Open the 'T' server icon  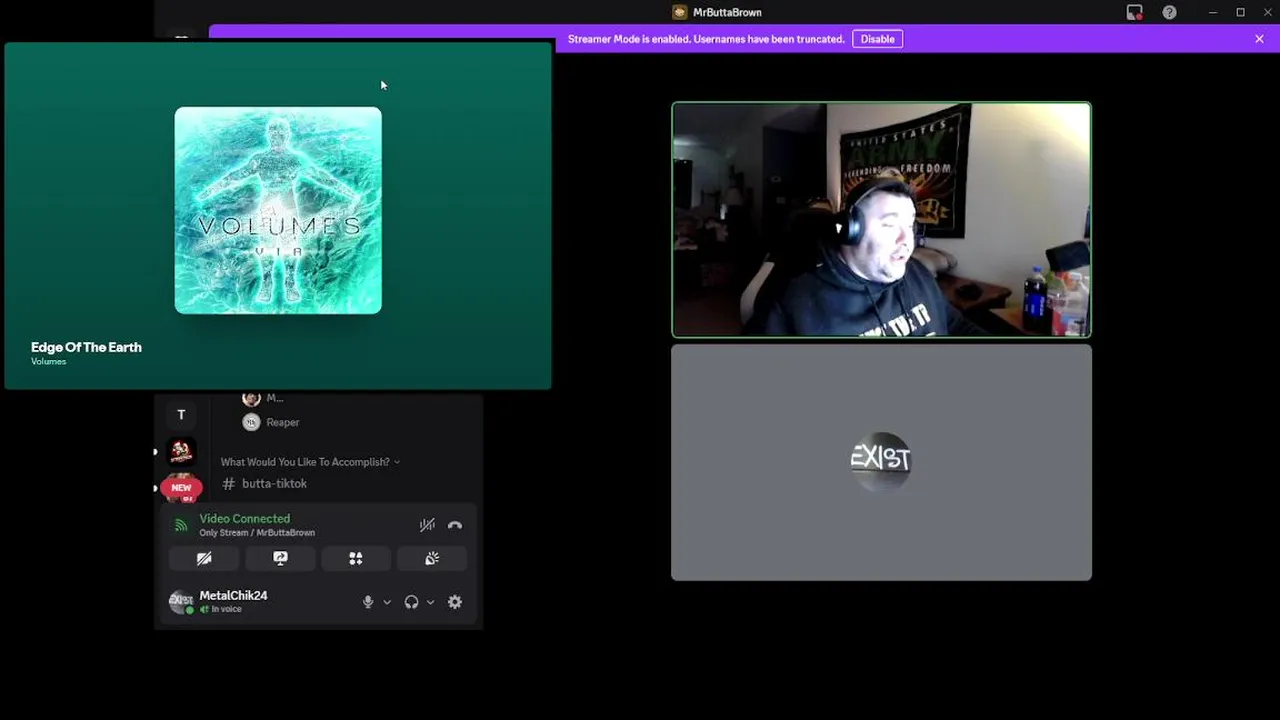click(x=181, y=414)
